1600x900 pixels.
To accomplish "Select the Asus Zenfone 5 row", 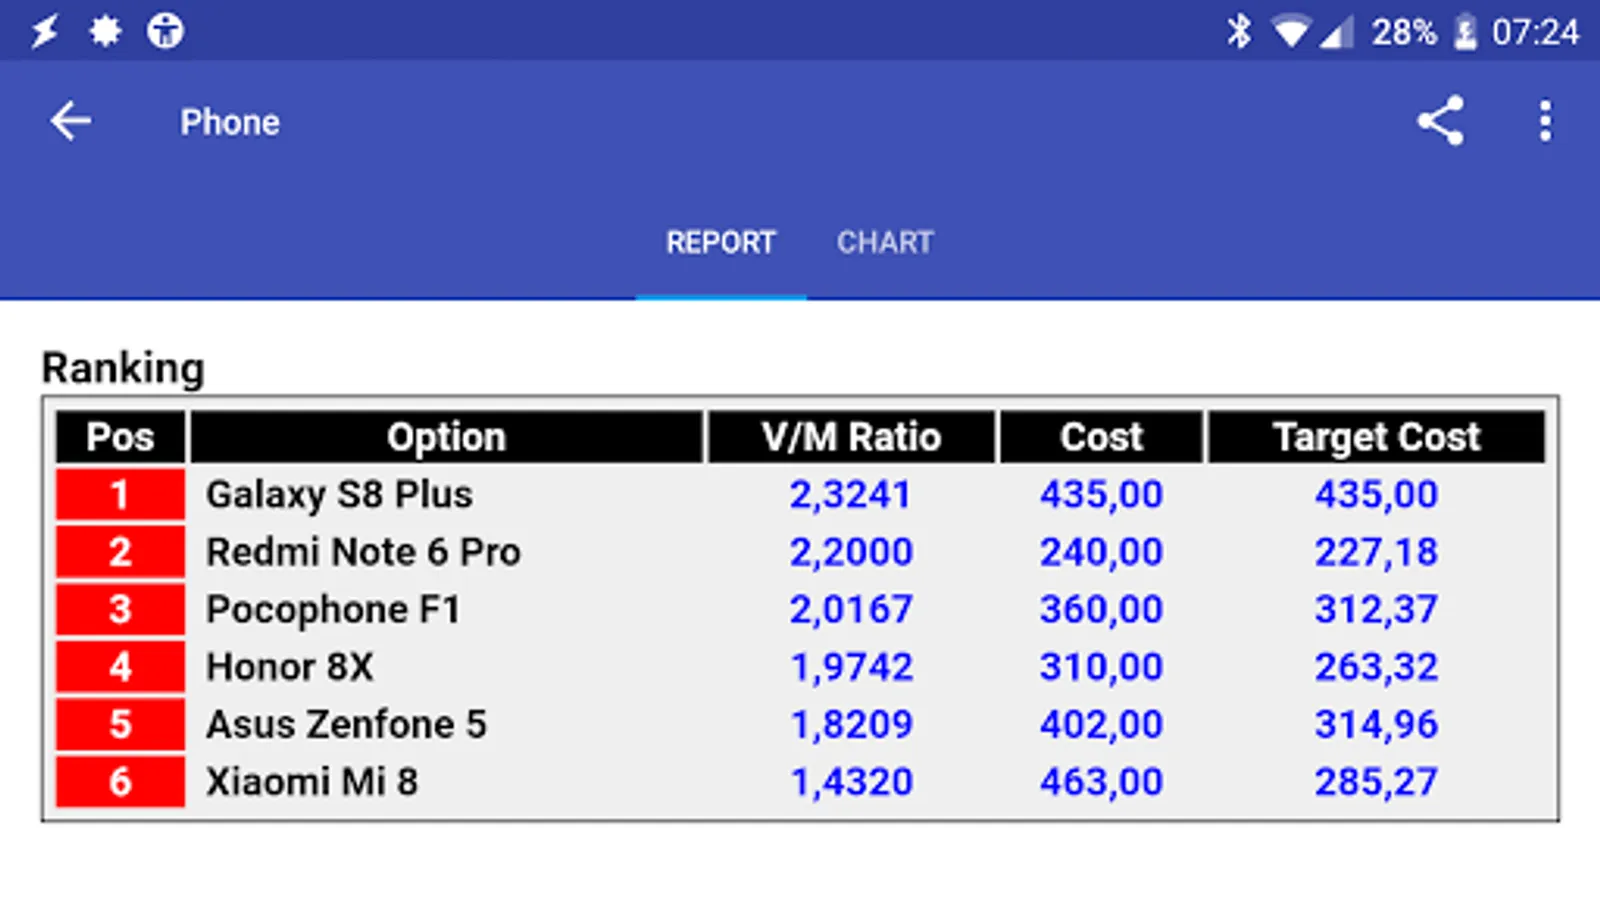I will point(800,724).
